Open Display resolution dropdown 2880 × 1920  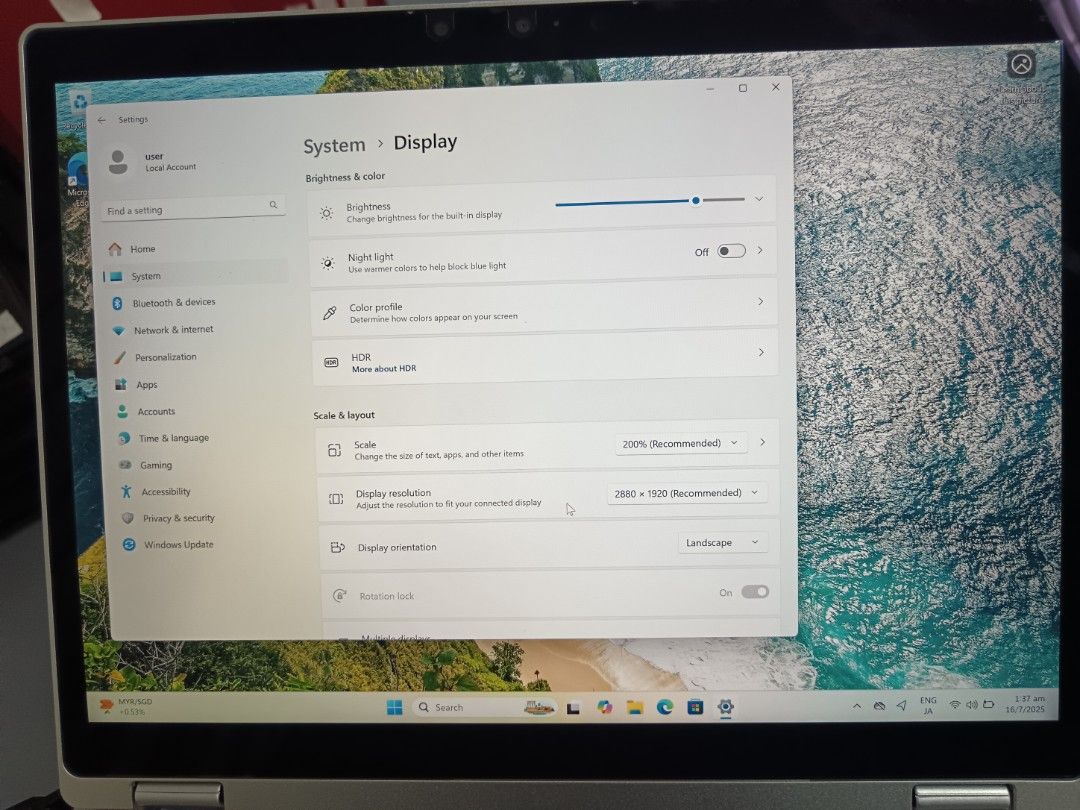687,493
